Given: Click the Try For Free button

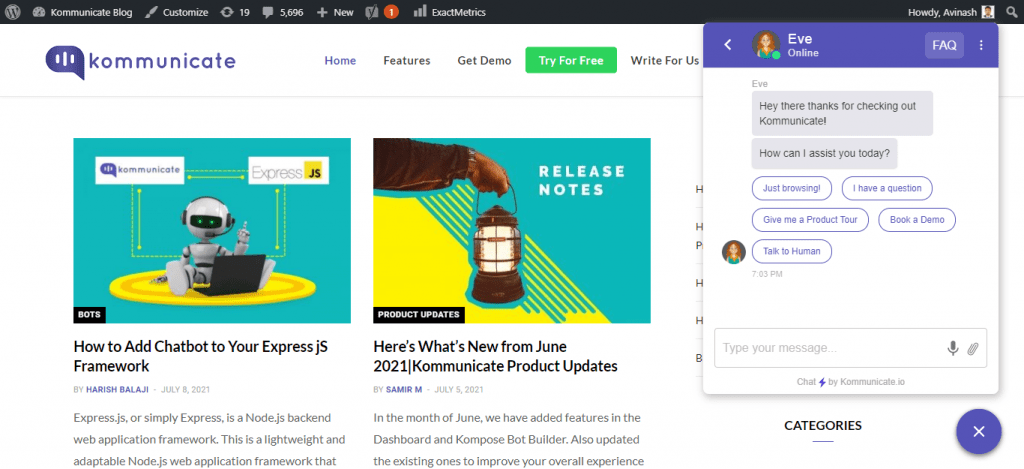Looking at the screenshot, I should tap(571, 60).
